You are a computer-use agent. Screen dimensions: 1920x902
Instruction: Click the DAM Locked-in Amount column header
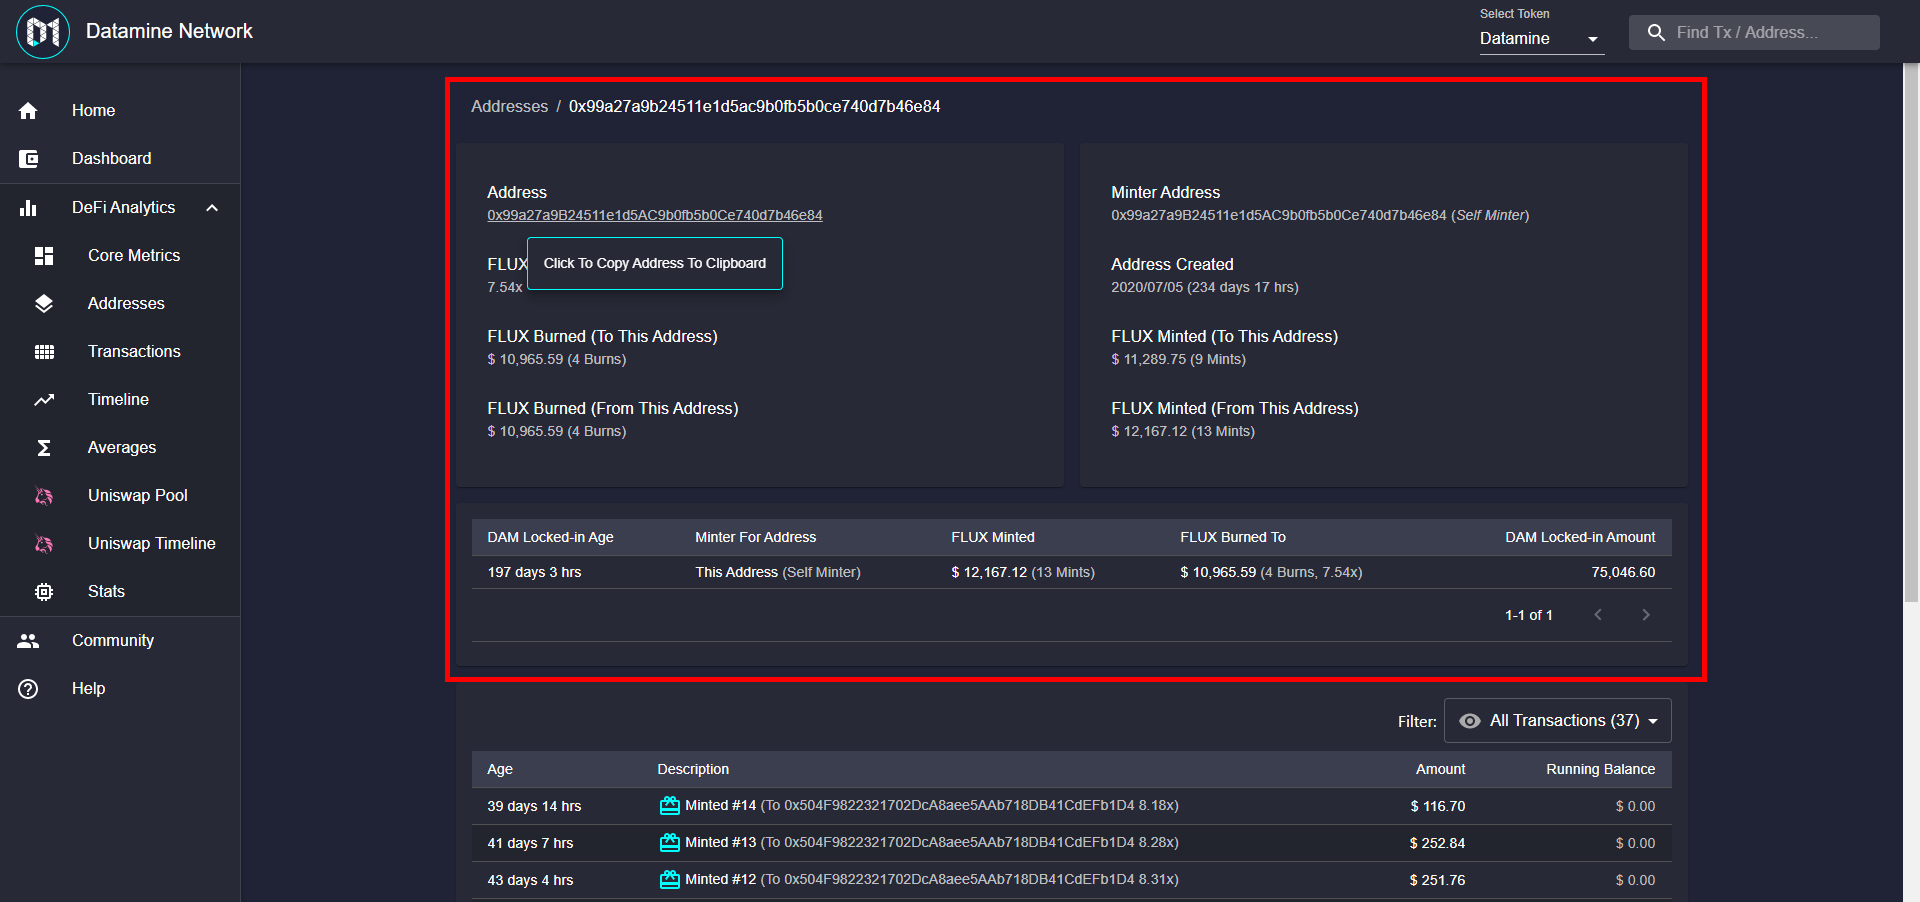[x=1580, y=538]
